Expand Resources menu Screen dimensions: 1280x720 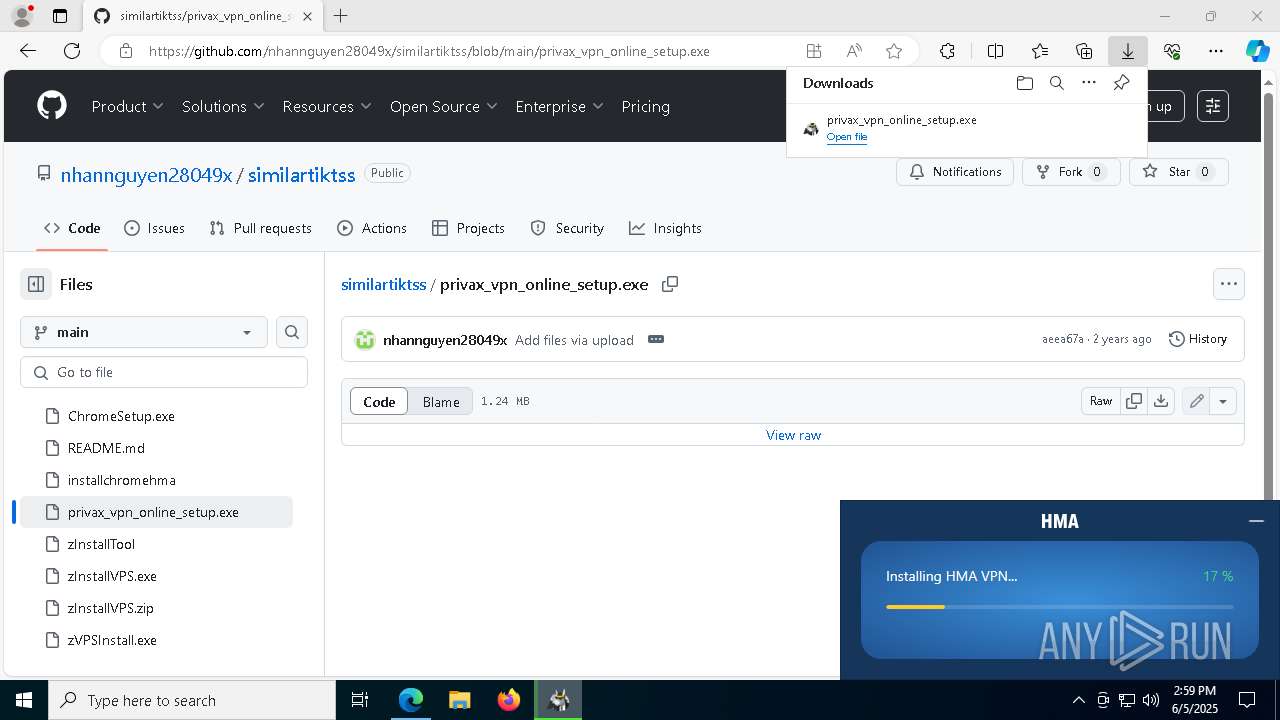click(x=327, y=106)
